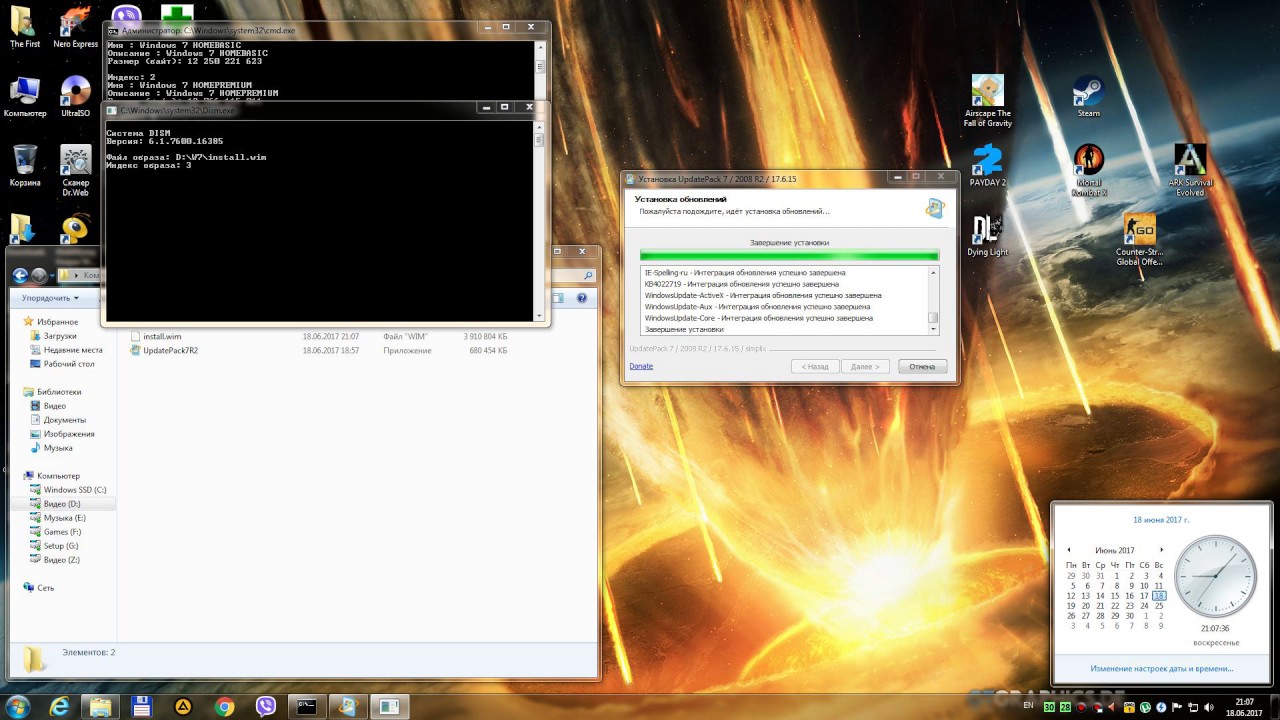The height and width of the screenshot is (720, 1280).
Task: Open Изменение настроек даты и времени link
Action: [x=1162, y=668]
